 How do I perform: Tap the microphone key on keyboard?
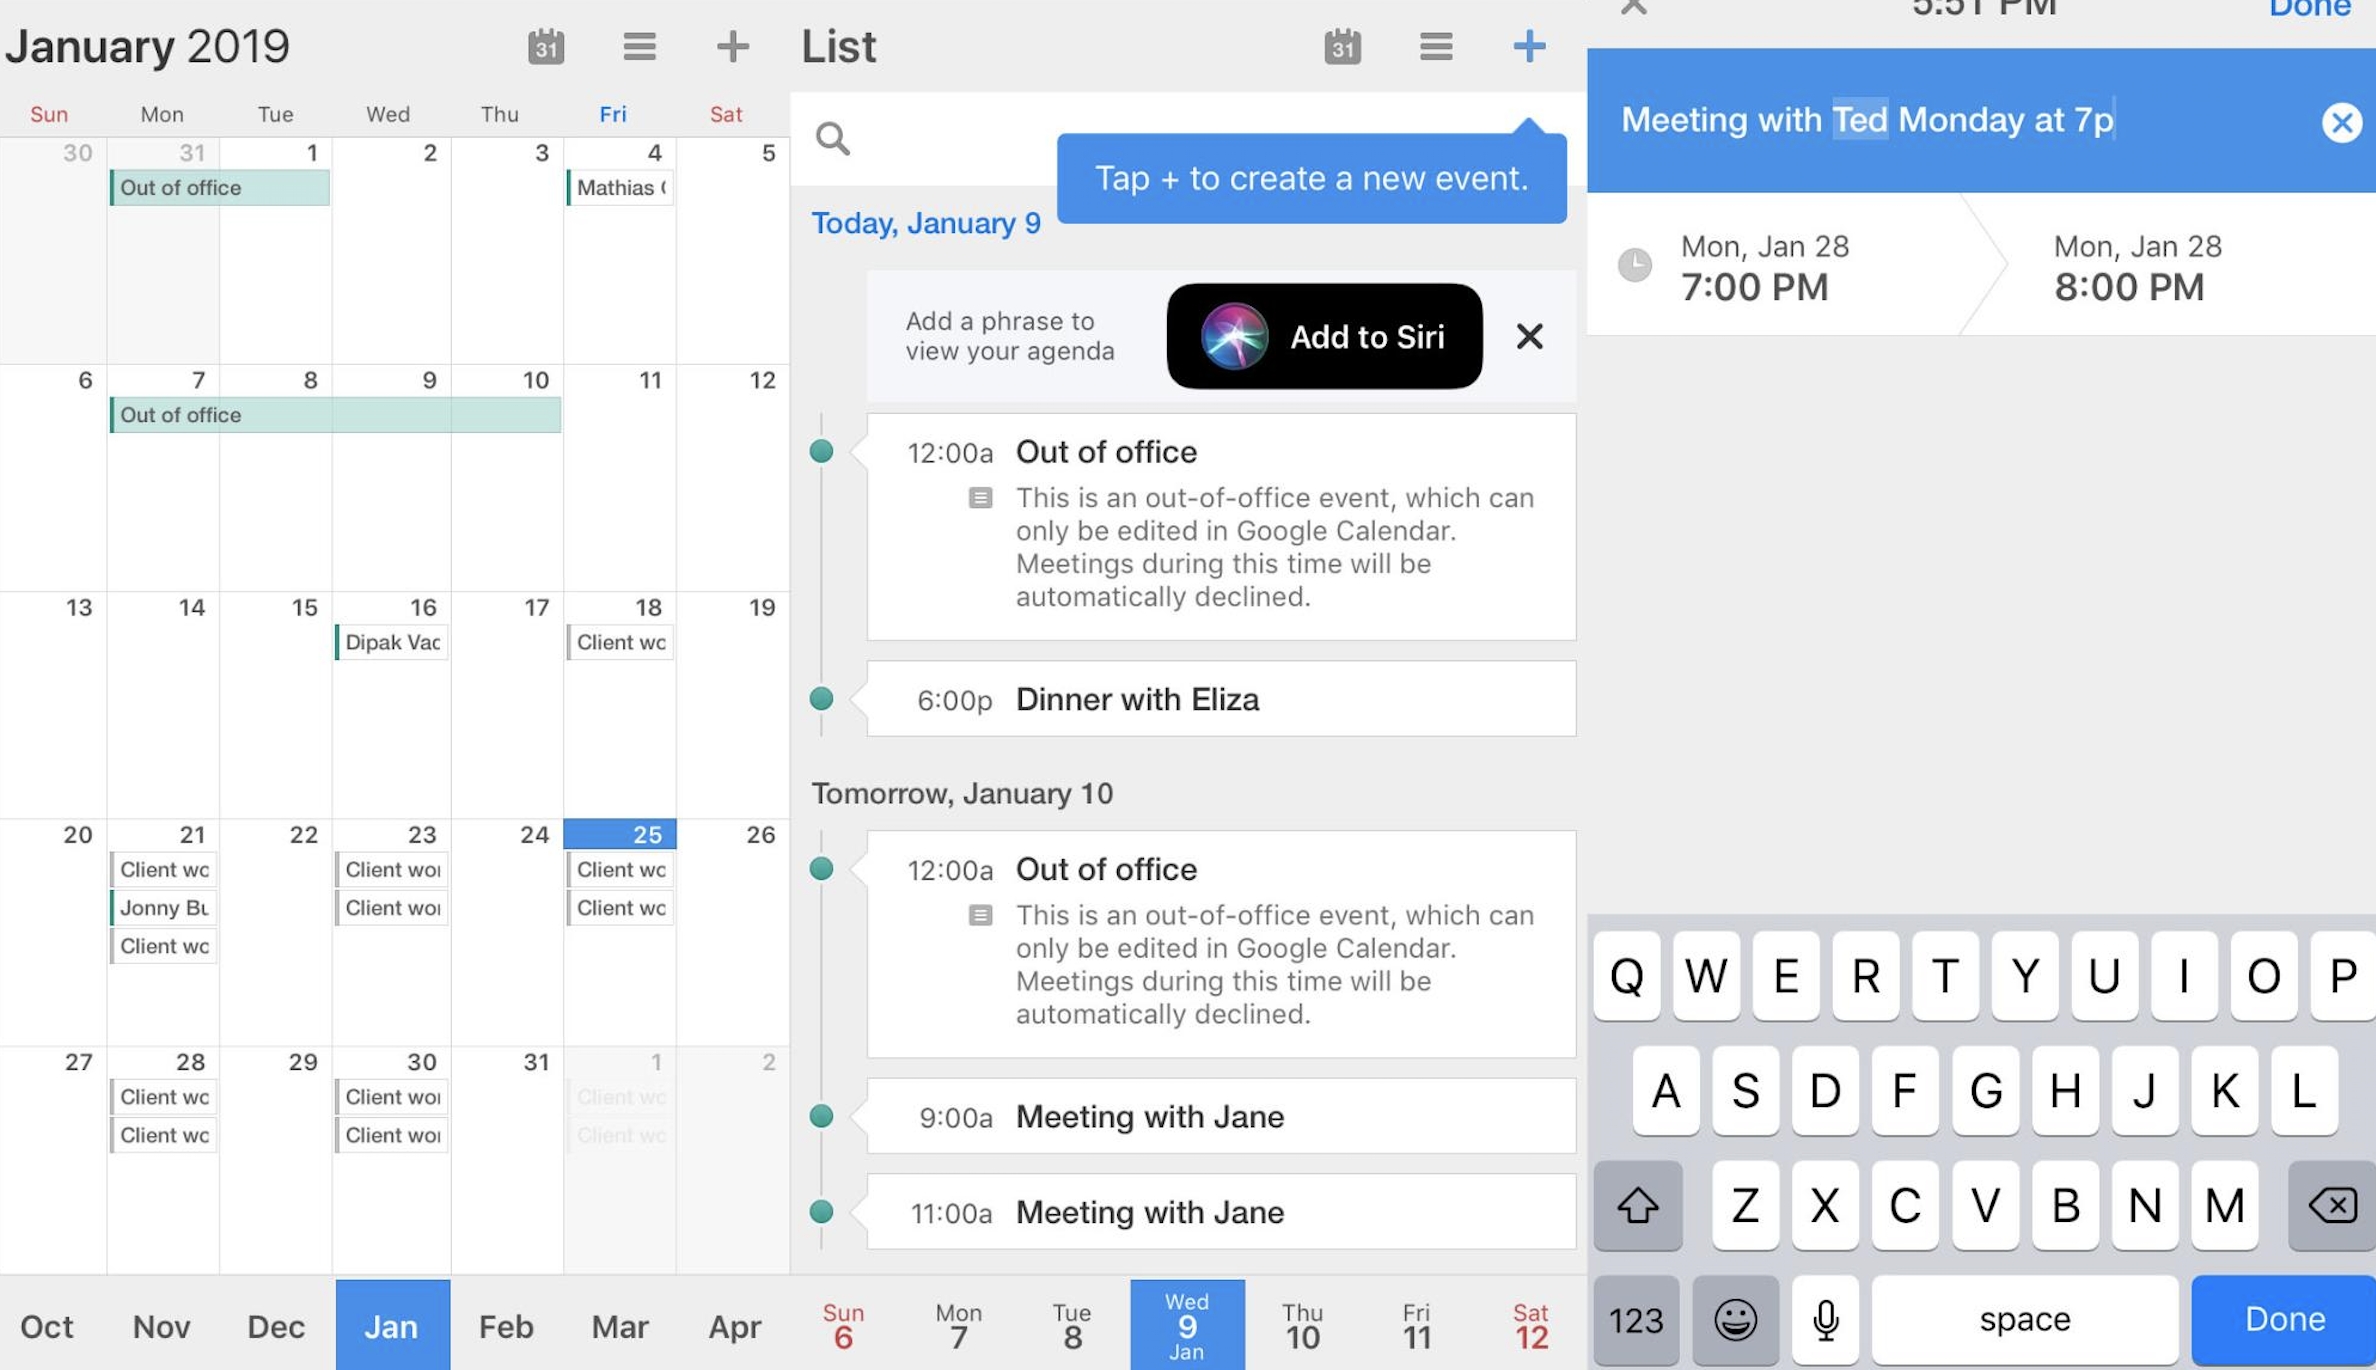coord(1824,1319)
